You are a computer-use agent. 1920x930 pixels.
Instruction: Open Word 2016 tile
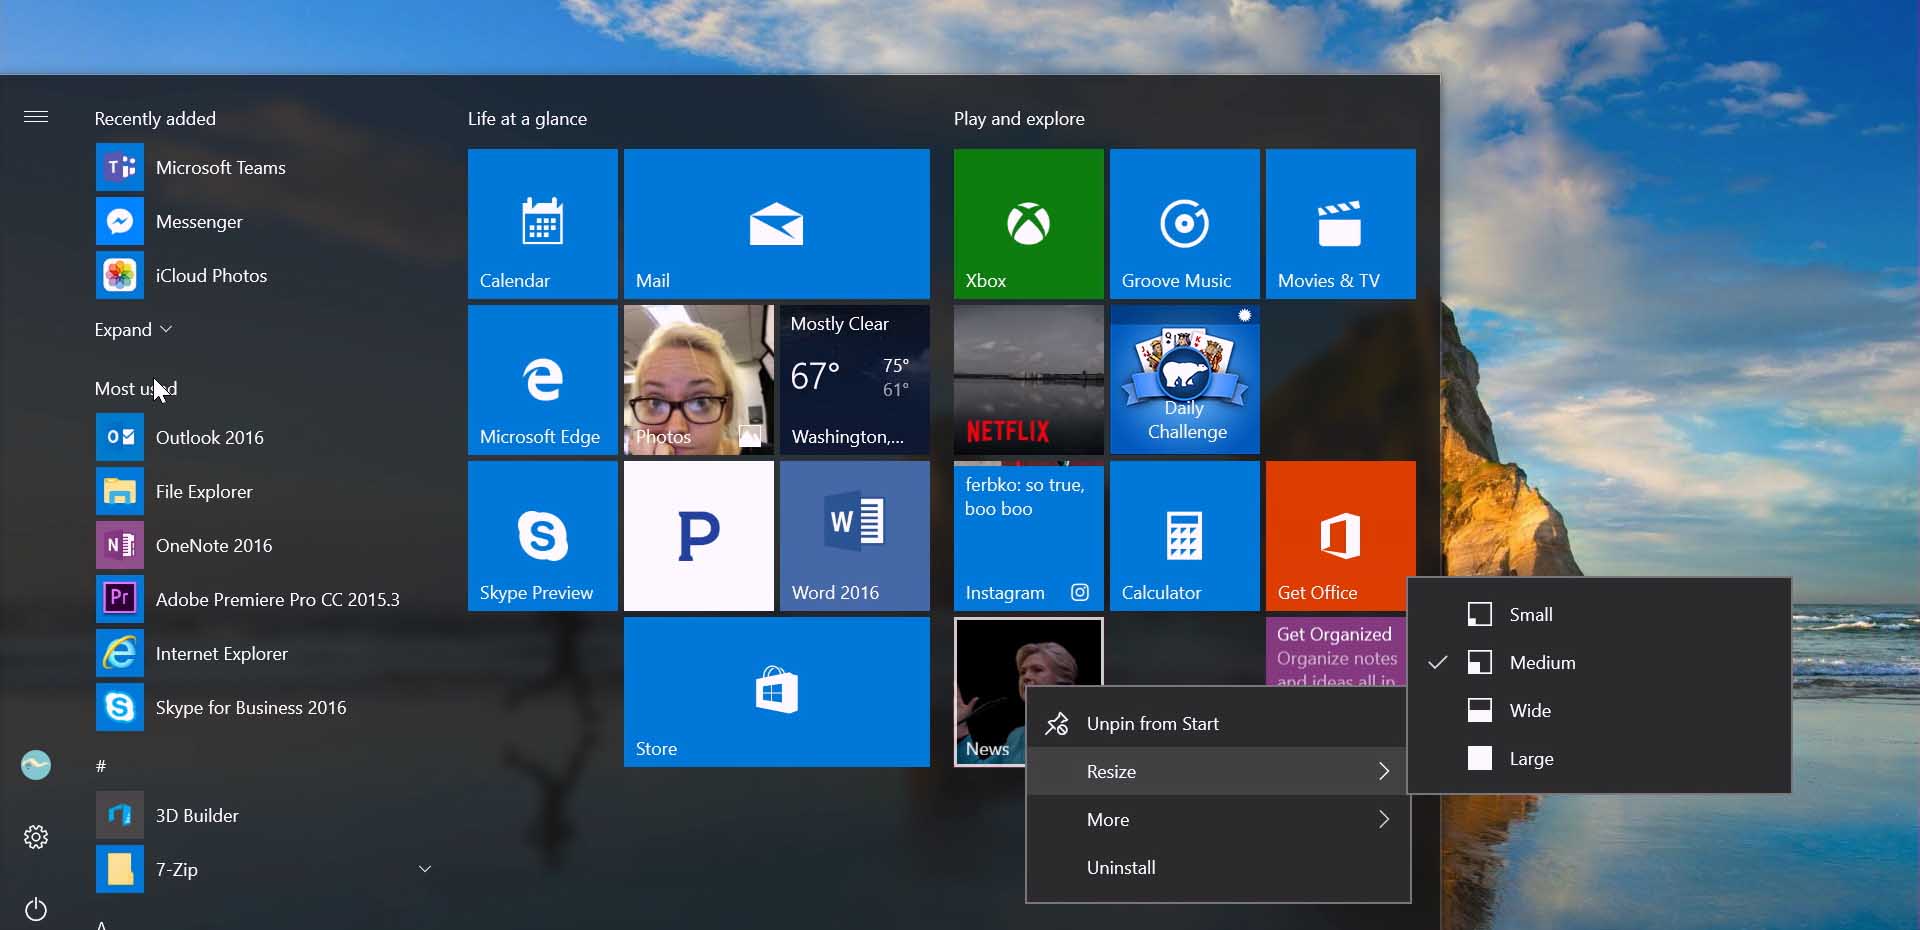tap(855, 536)
